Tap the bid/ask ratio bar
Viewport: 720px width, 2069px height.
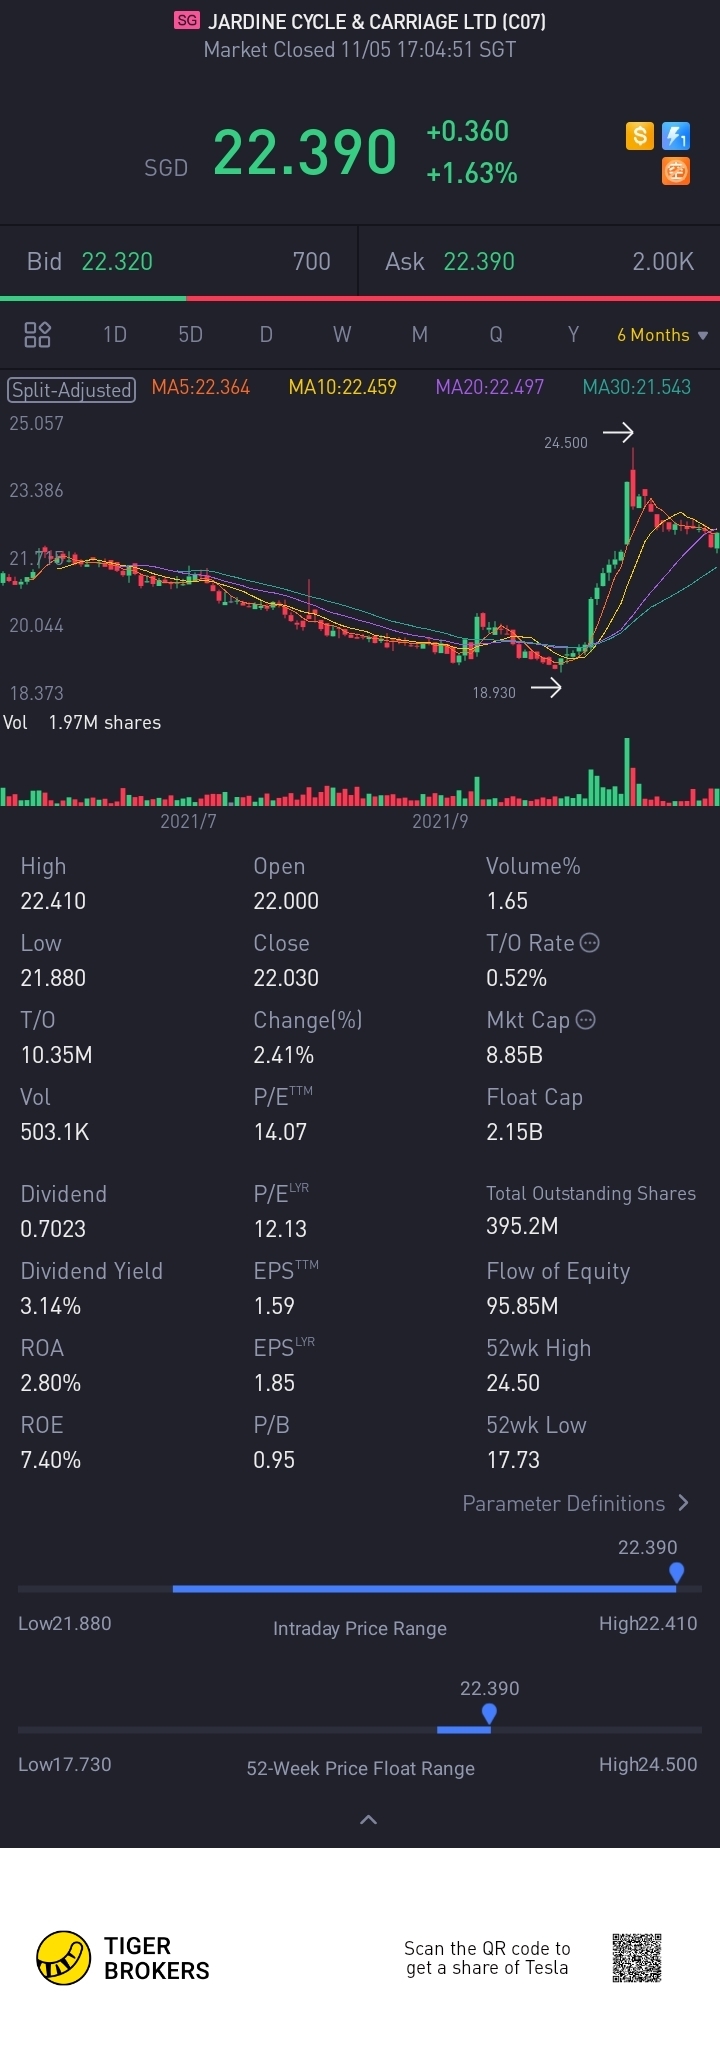tap(360, 298)
